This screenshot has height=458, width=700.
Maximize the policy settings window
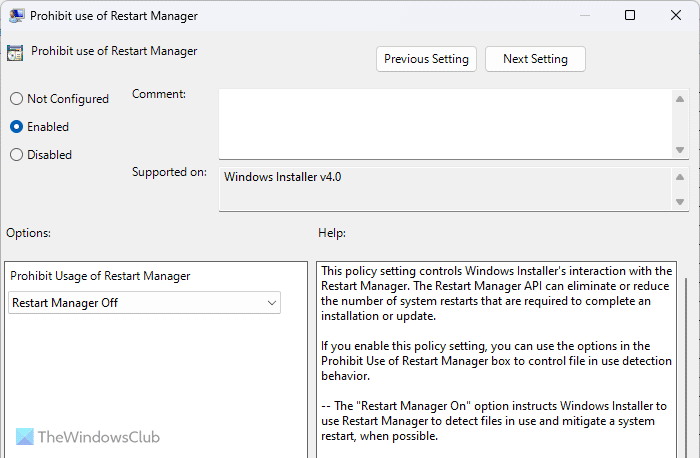pyautogui.click(x=630, y=16)
